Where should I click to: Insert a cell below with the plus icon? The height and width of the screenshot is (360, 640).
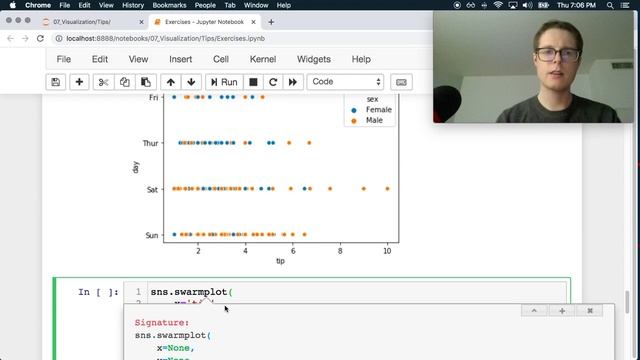(79, 82)
